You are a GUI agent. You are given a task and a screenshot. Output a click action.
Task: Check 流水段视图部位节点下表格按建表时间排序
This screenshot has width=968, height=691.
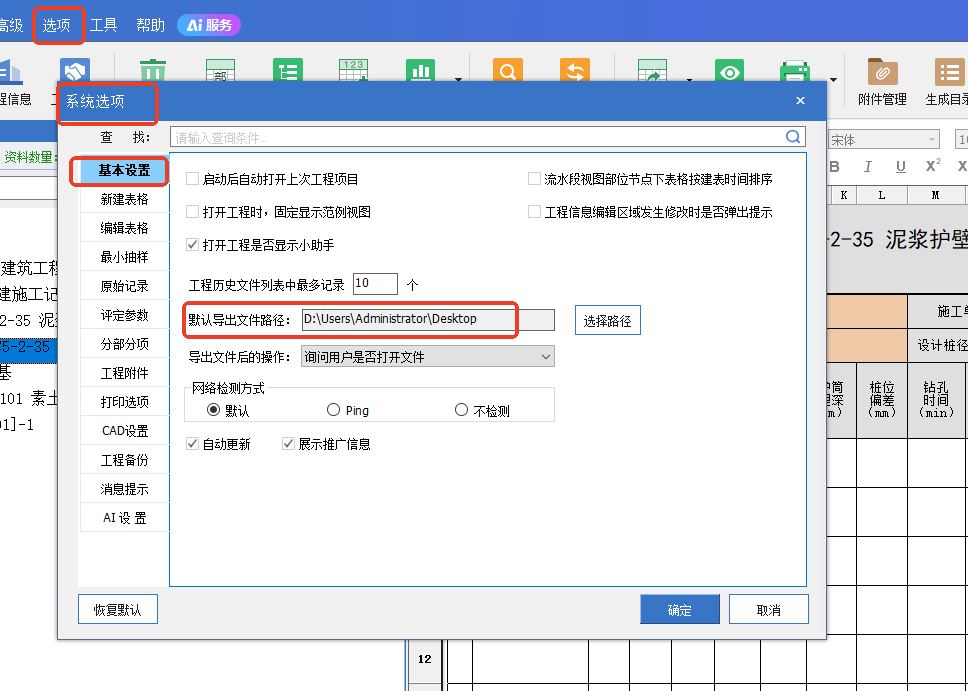[534, 179]
